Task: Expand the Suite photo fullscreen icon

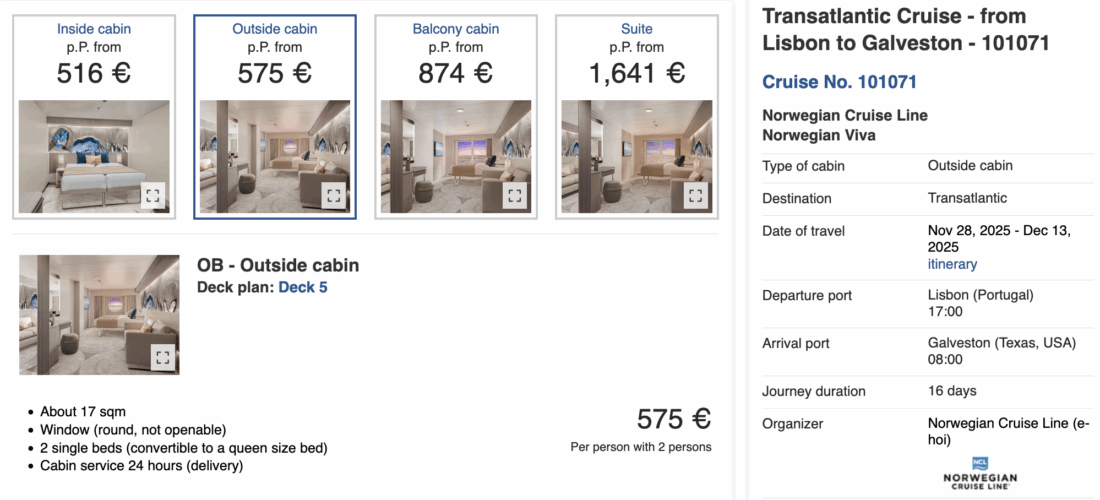Action: click(696, 196)
